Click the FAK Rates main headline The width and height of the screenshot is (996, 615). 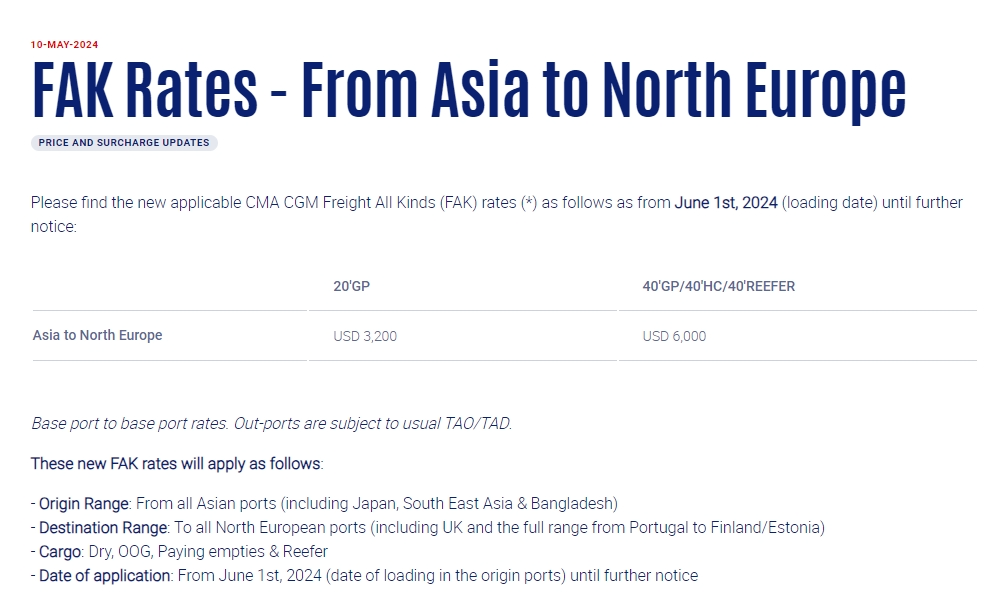468,90
